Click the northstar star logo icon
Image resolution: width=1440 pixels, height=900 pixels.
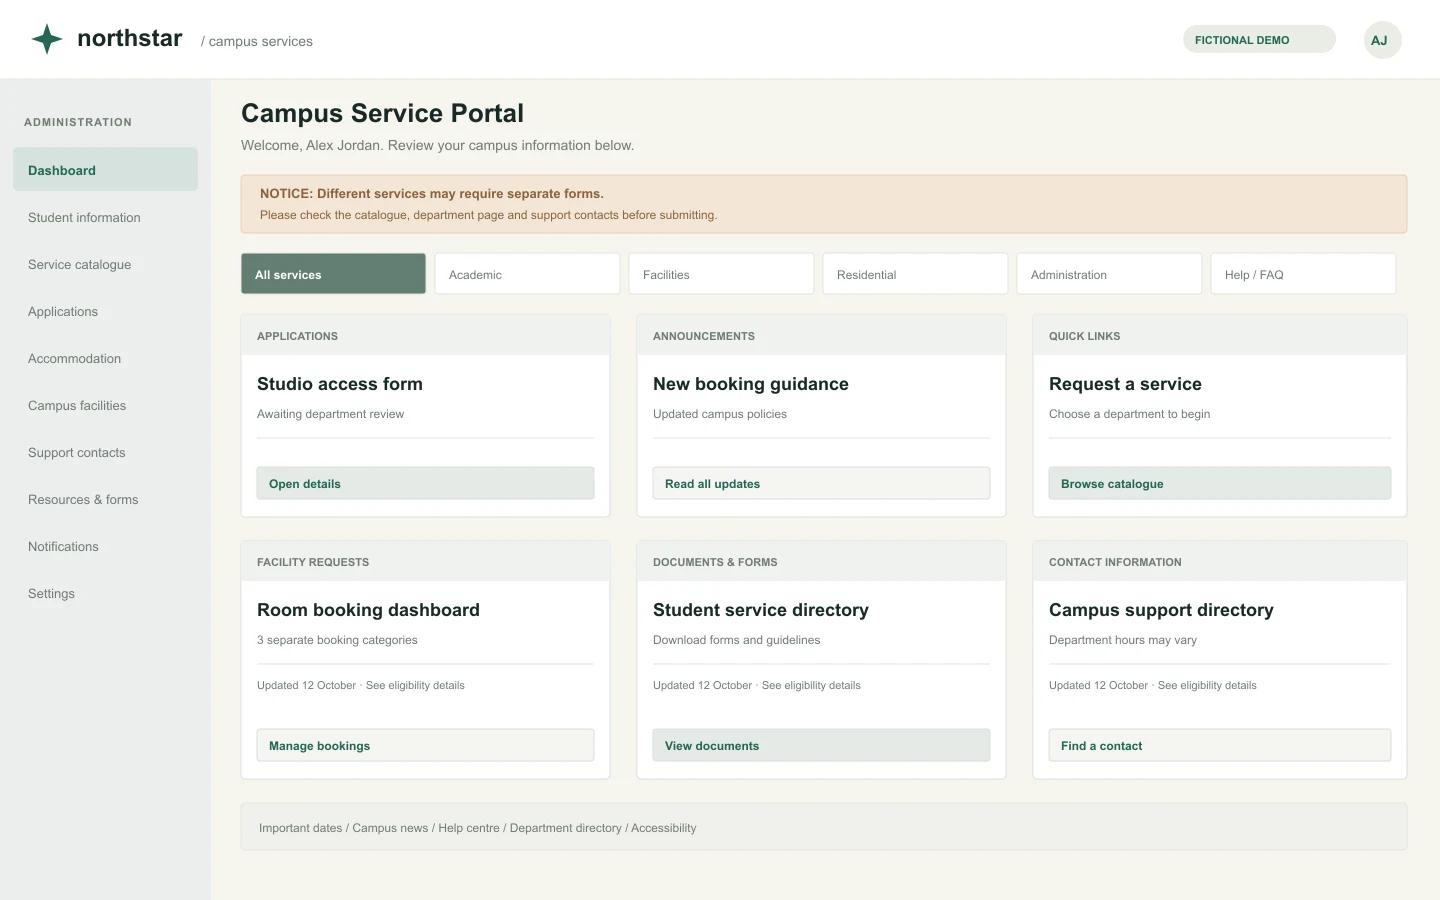click(x=47, y=39)
